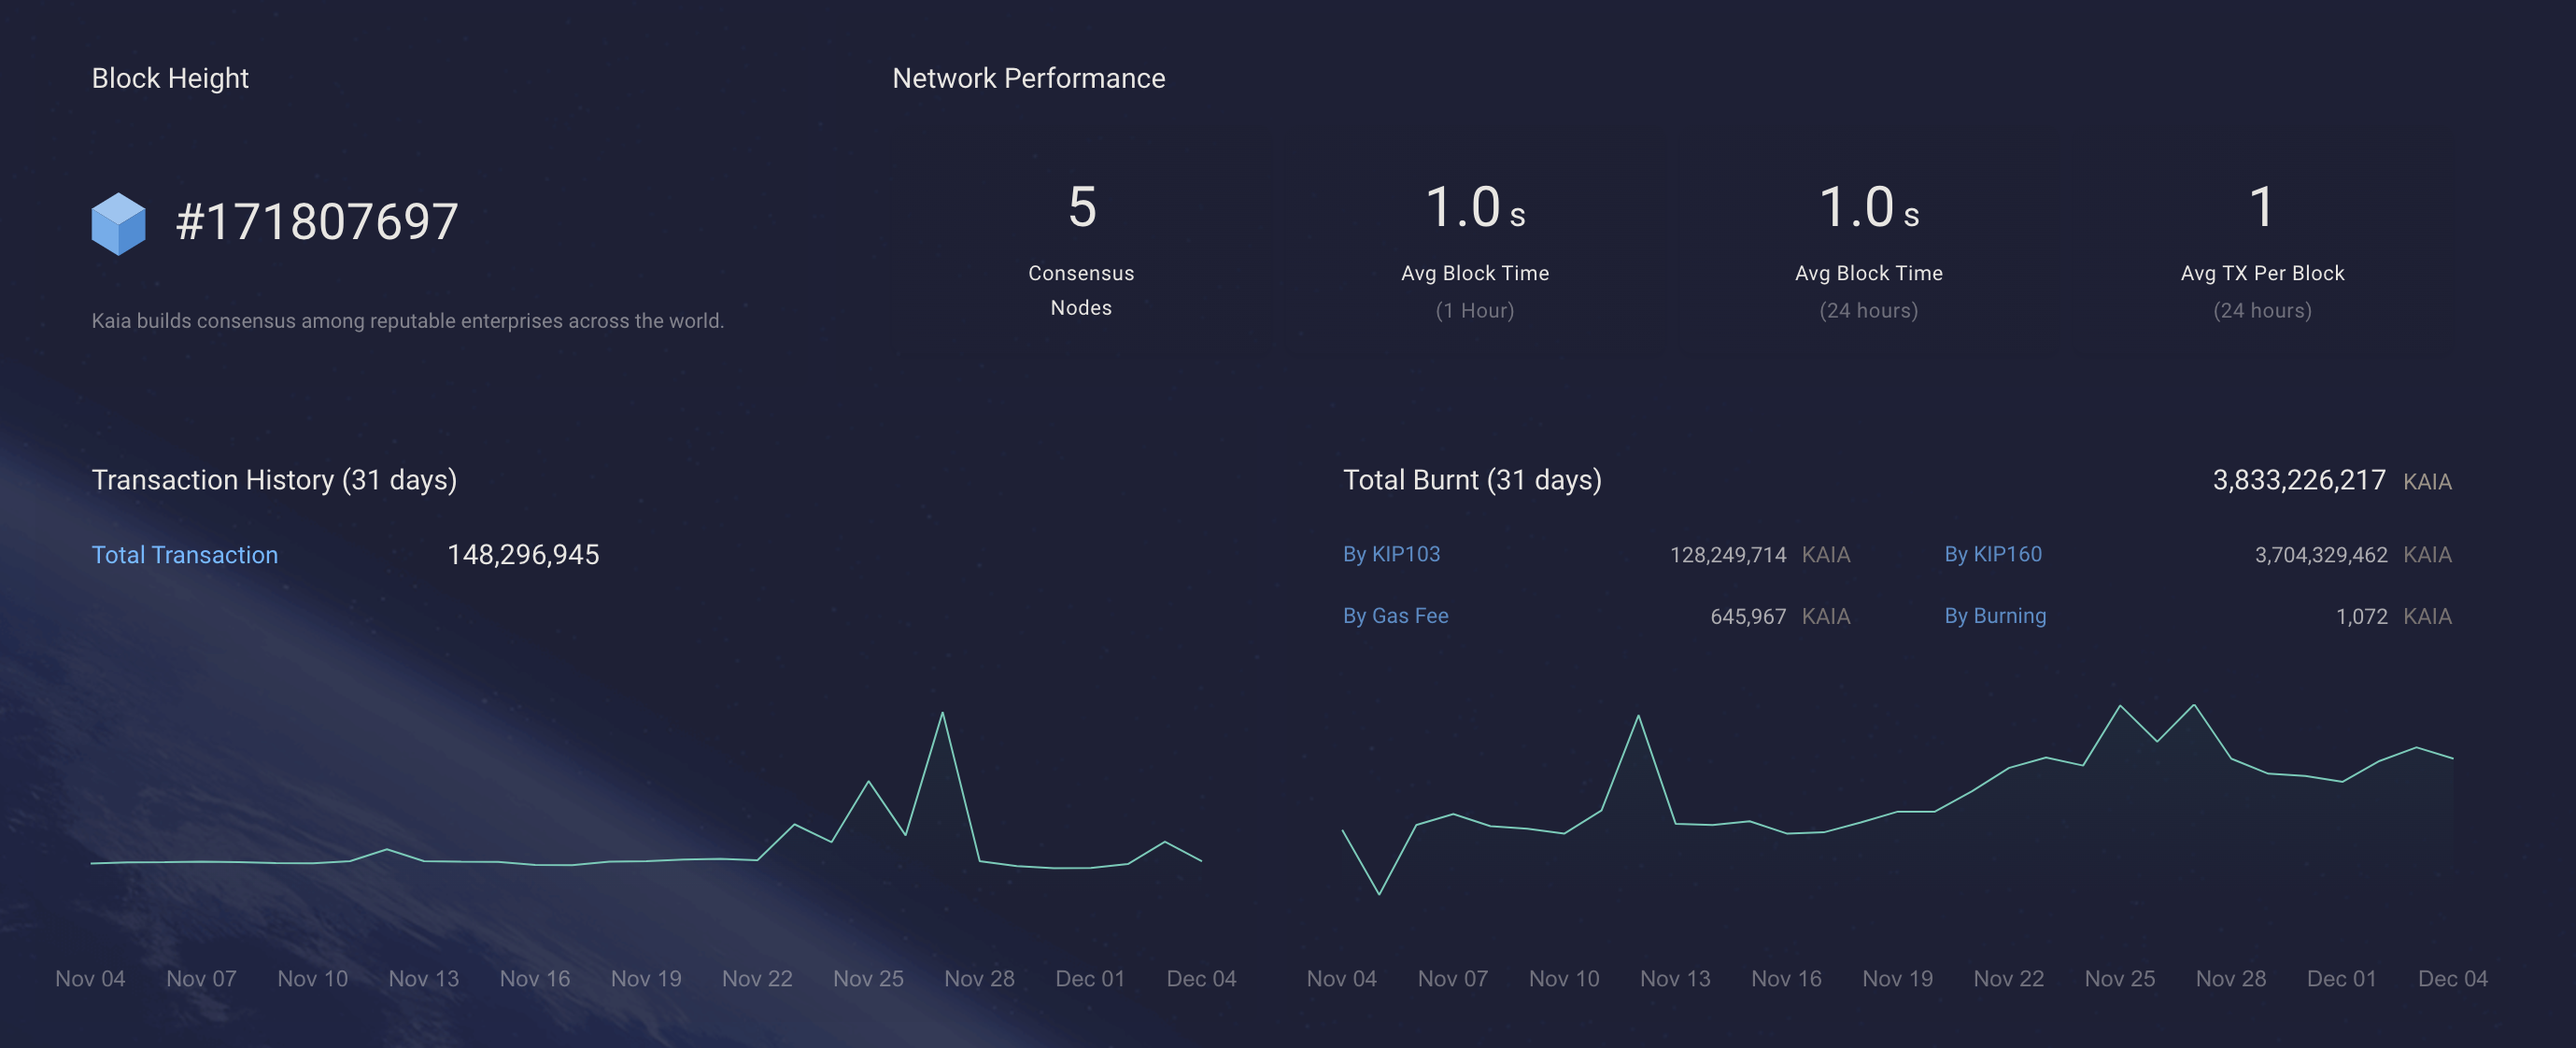Click KIP160 burnt value 3,704,329,462
The image size is (2576, 1048).
(x=2320, y=555)
